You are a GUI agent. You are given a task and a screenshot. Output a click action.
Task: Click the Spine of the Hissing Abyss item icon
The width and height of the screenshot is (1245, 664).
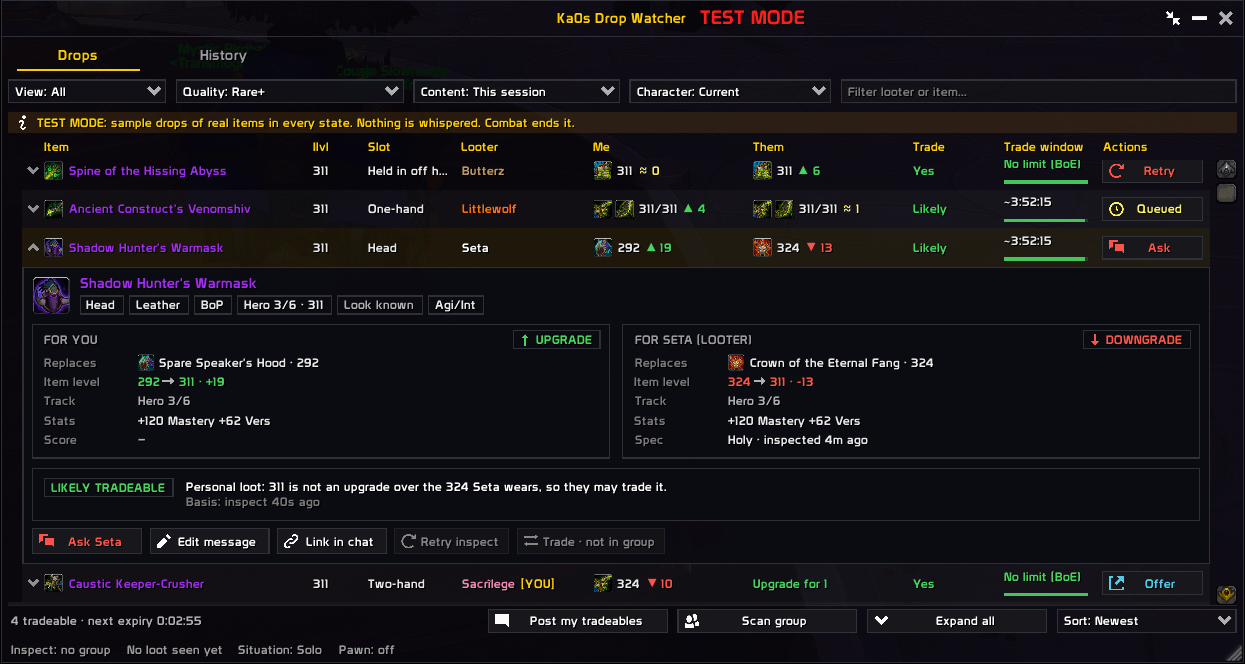coord(54,171)
